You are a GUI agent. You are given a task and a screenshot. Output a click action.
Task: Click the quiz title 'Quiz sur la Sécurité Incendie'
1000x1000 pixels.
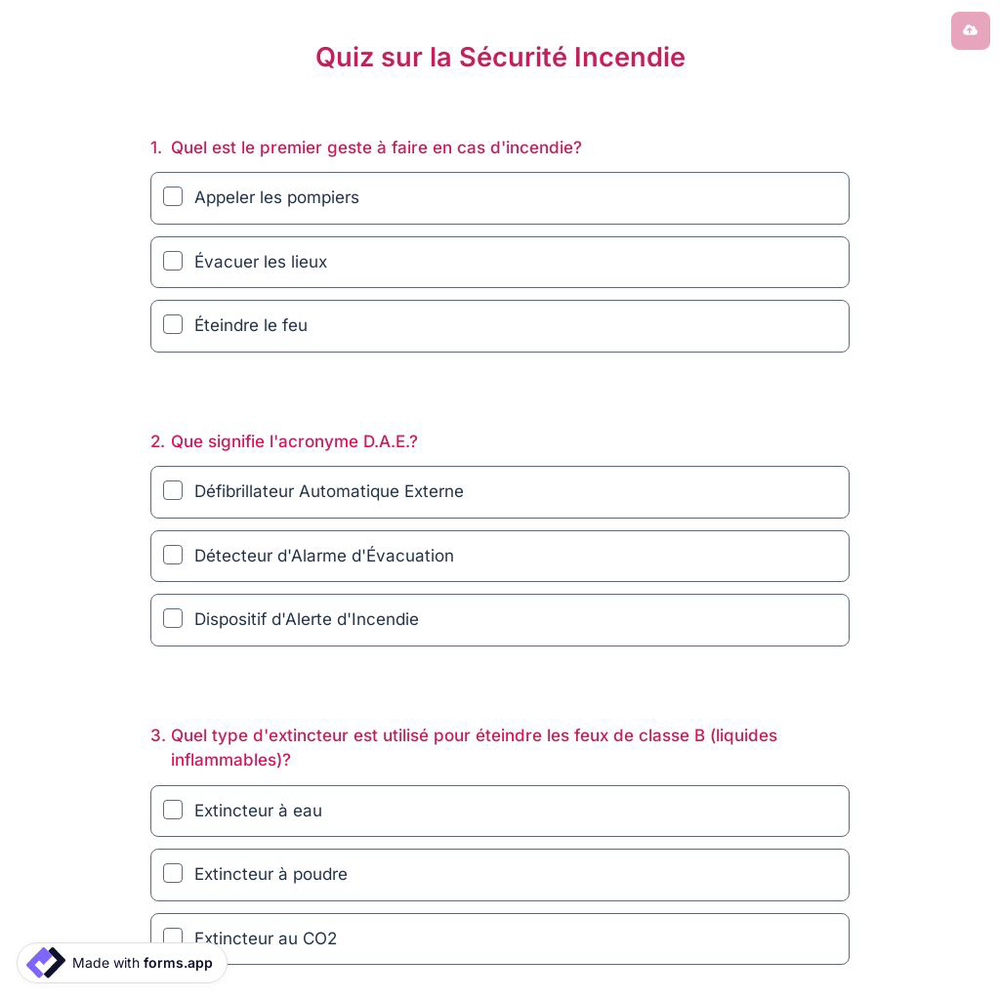(x=500, y=57)
